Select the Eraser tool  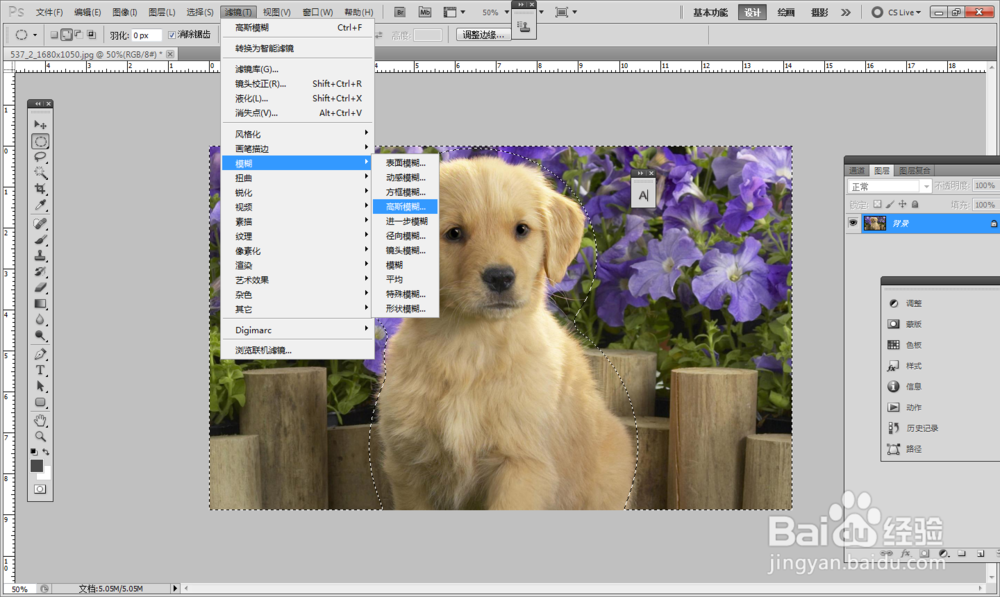[40, 288]
